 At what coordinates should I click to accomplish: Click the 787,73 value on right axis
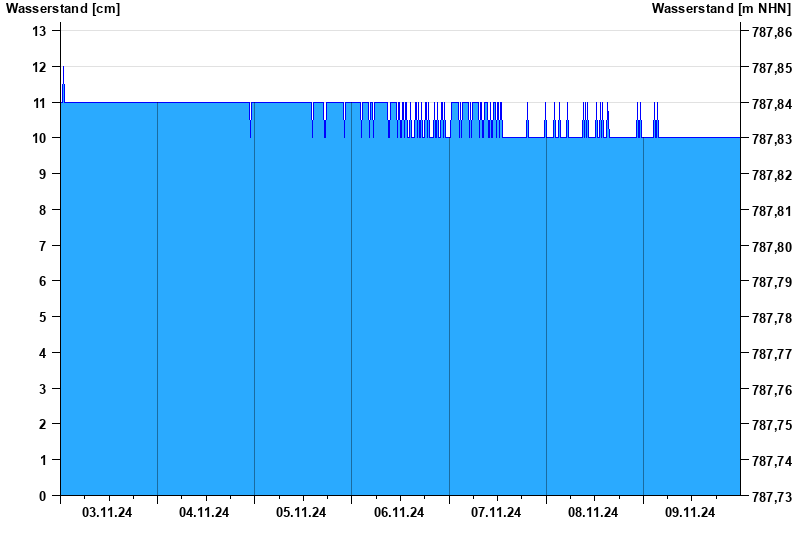771,497
